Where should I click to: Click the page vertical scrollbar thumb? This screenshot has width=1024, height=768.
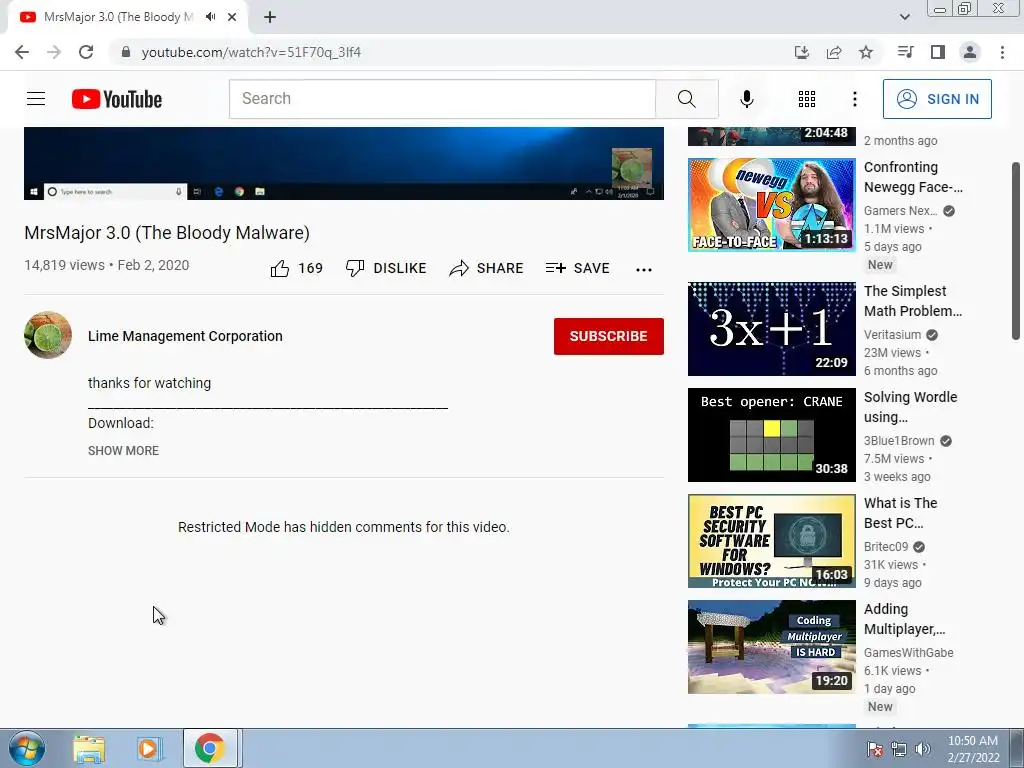pyautogui.click(x=1016, y=251)
